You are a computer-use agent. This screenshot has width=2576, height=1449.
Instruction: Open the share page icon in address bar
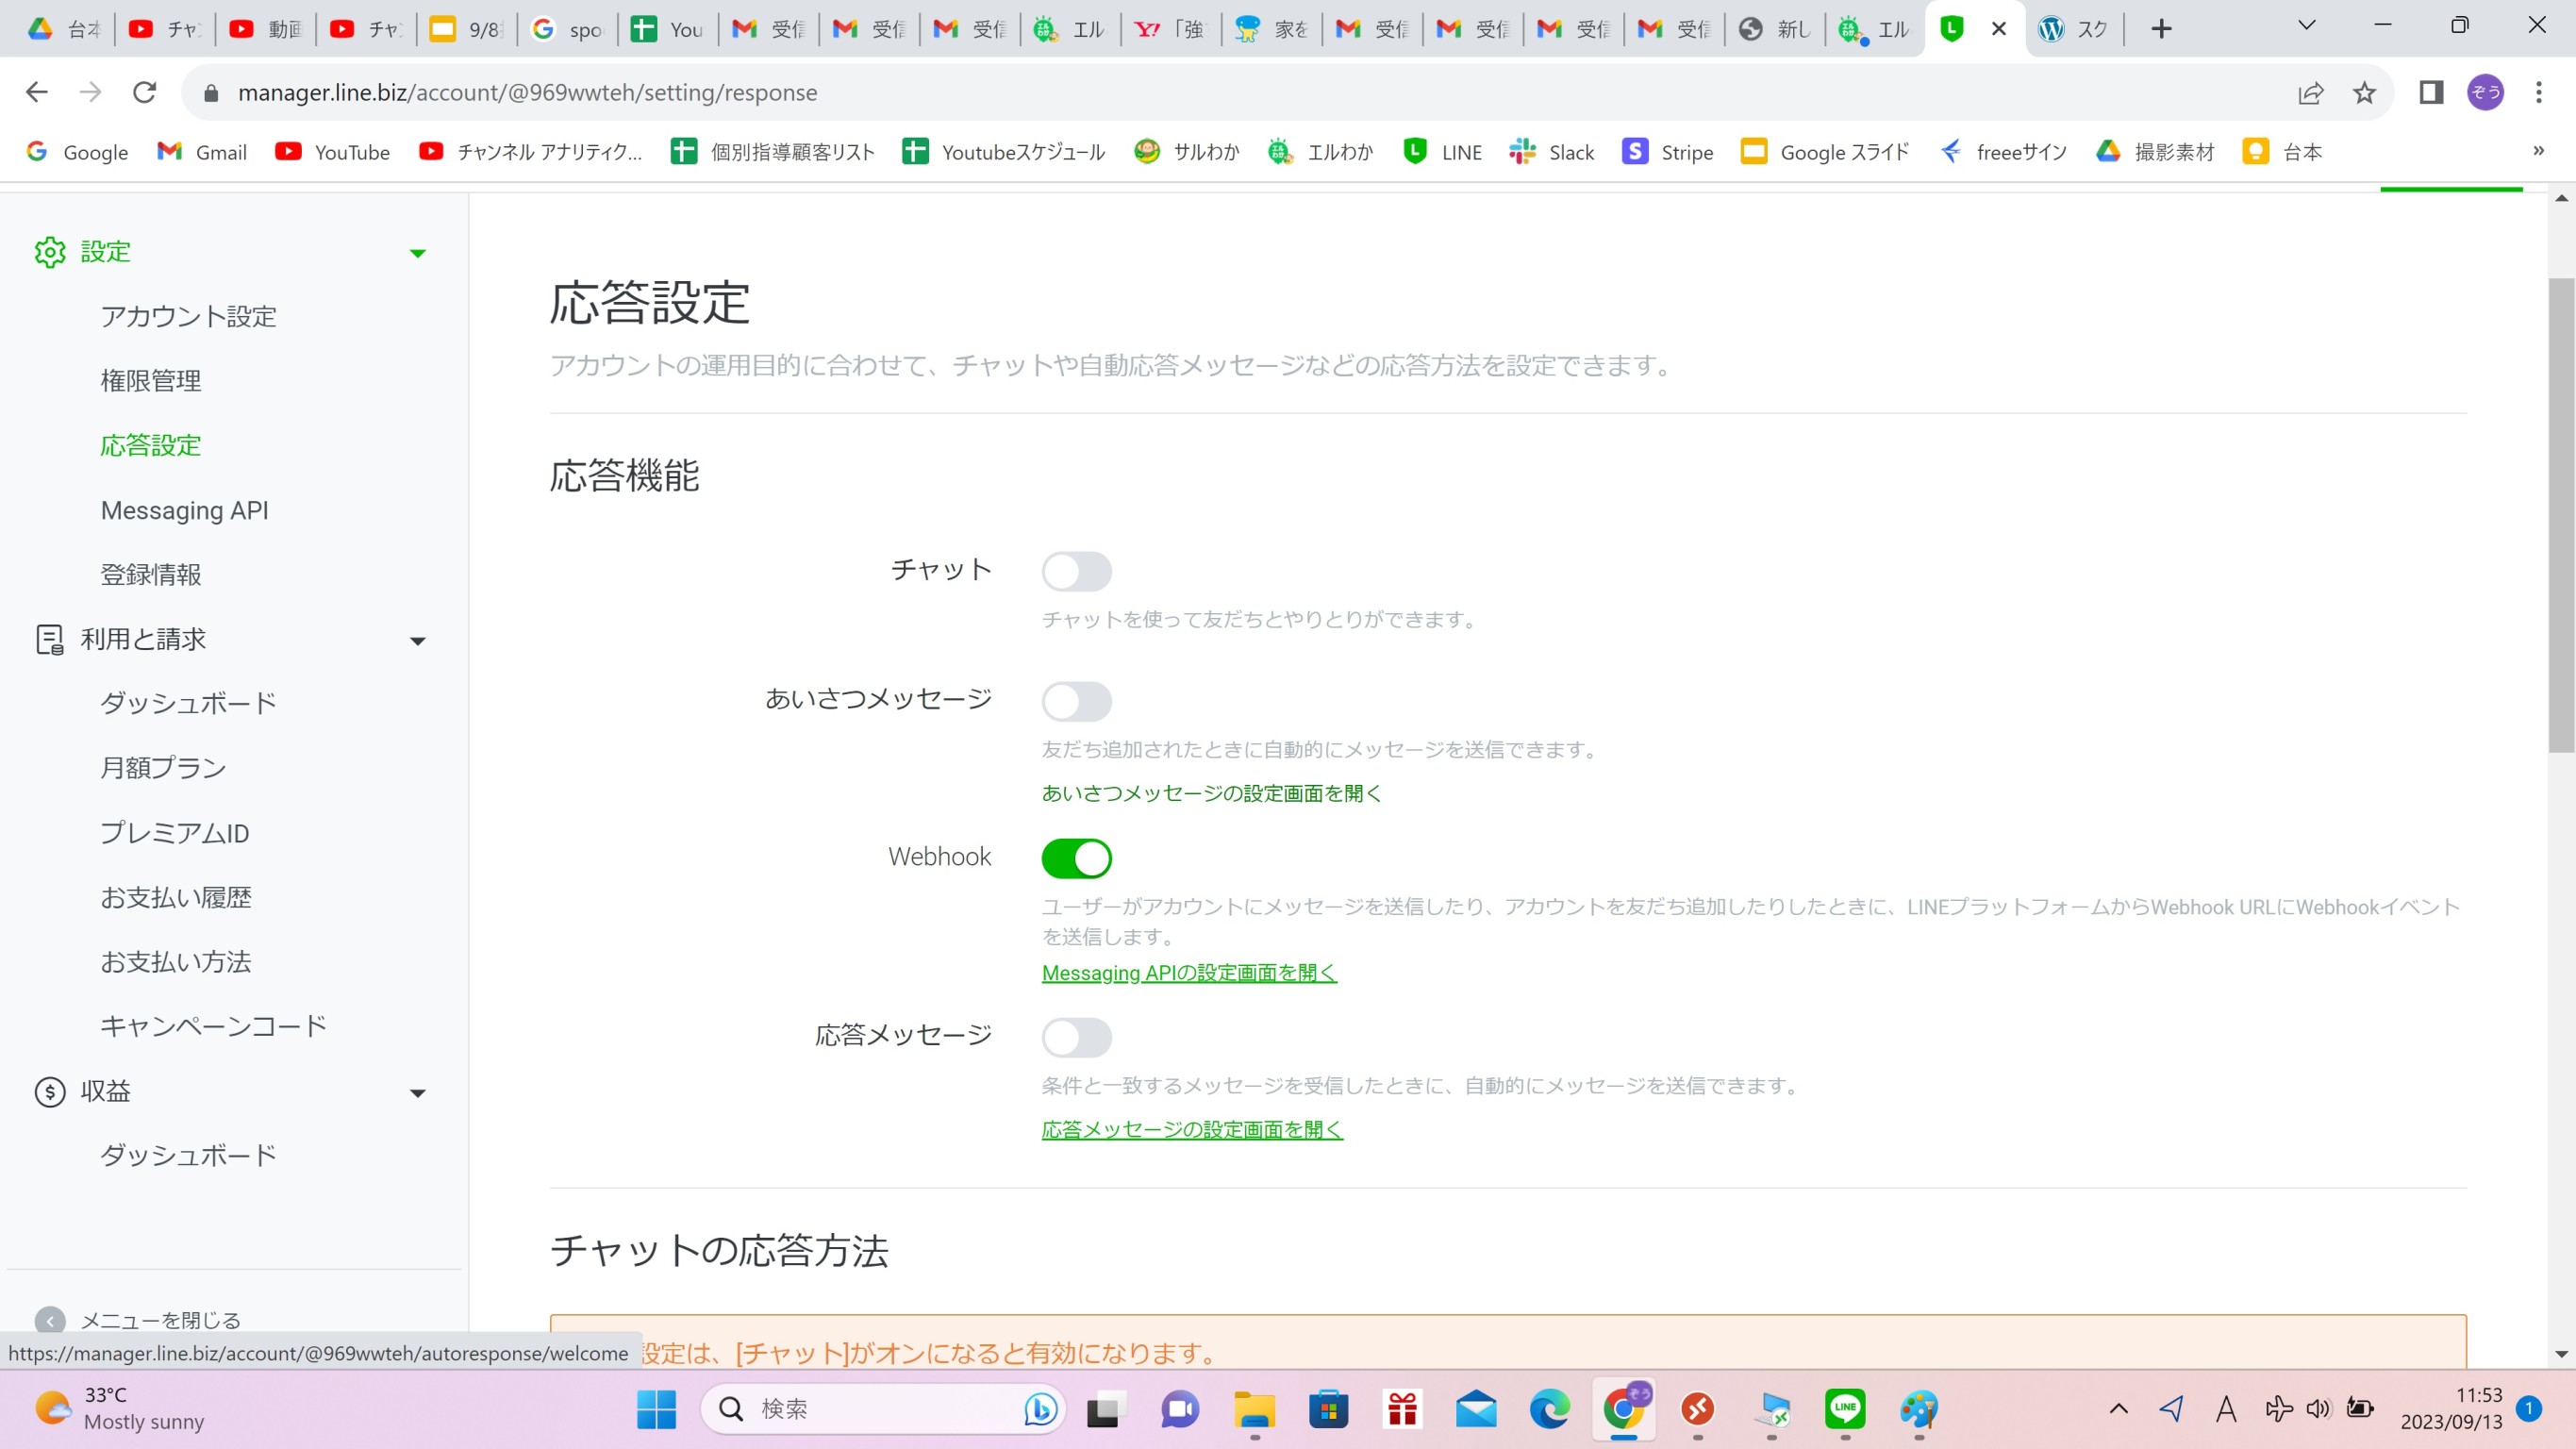coord(2310,93)
